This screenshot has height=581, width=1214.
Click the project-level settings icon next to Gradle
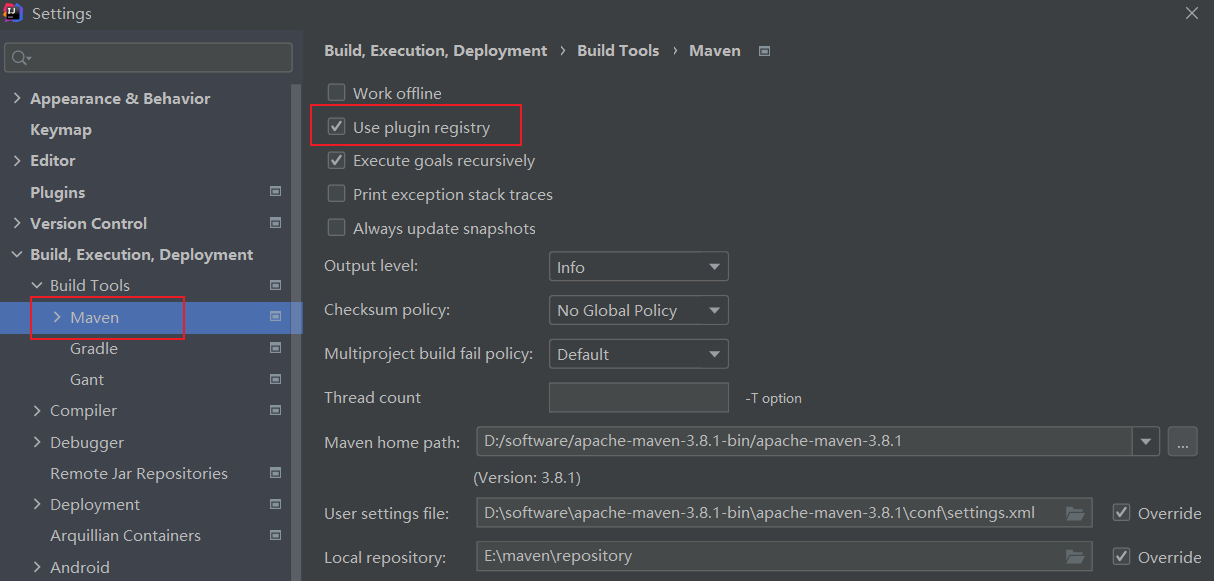pos(275,348)
